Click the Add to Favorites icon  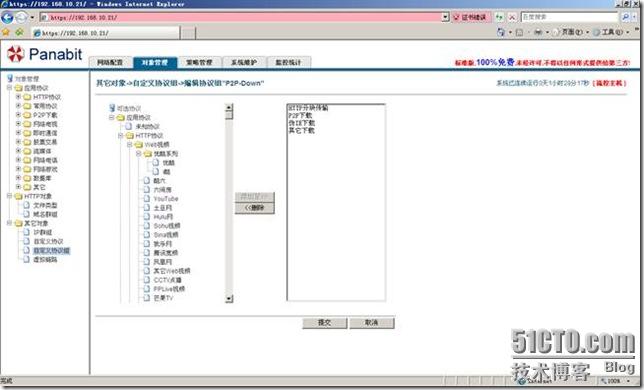(19, 32)
